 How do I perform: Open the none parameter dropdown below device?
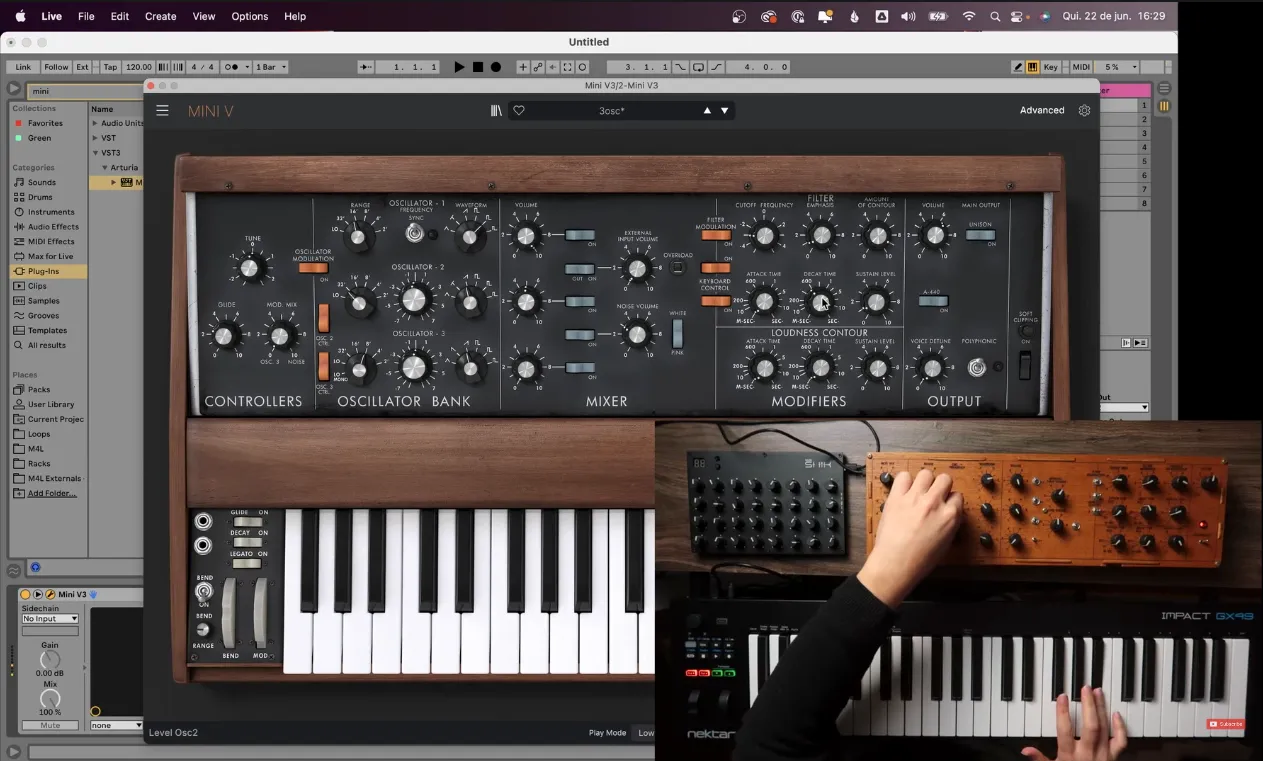(x=116, y=725)
